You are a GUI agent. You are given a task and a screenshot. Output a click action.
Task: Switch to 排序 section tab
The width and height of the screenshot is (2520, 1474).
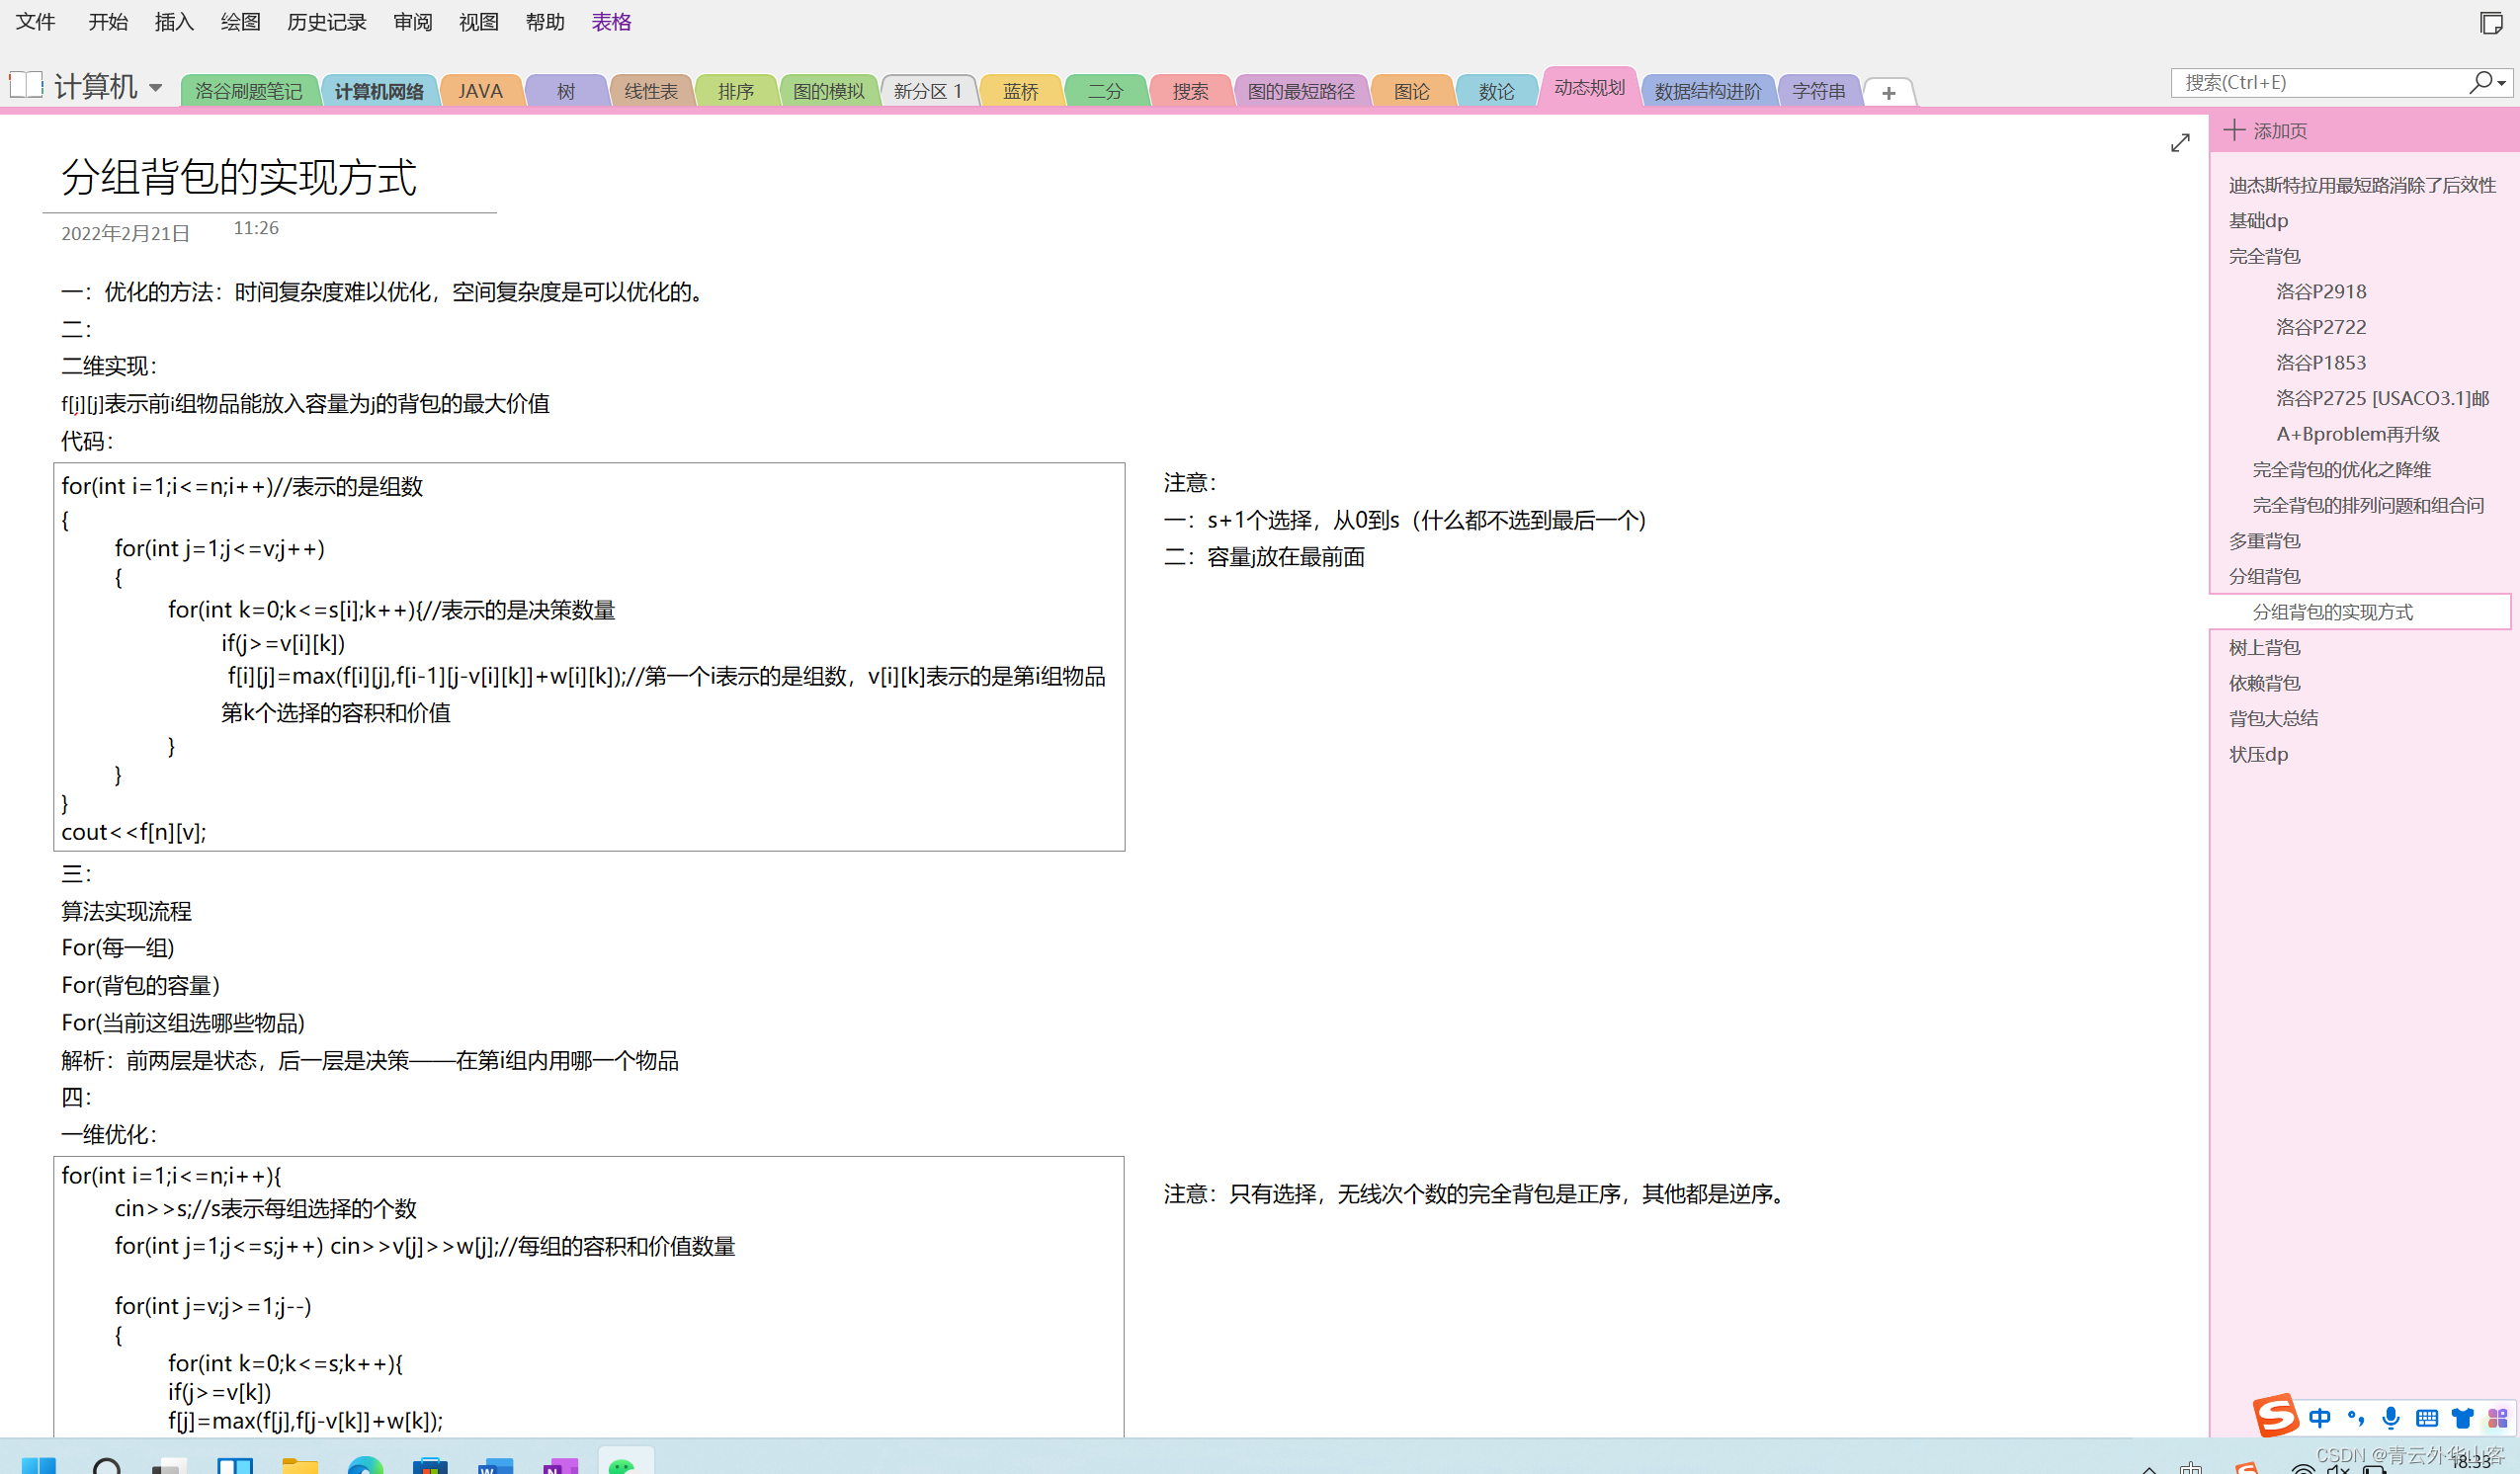pyautogui.click(x=736, y=91)
